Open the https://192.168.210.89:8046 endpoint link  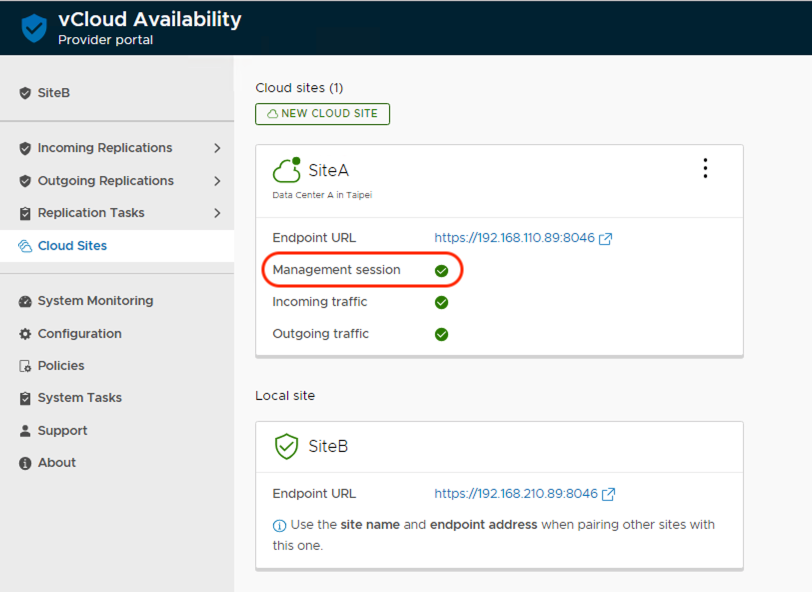pyautogui.click(x=515, y=494)
